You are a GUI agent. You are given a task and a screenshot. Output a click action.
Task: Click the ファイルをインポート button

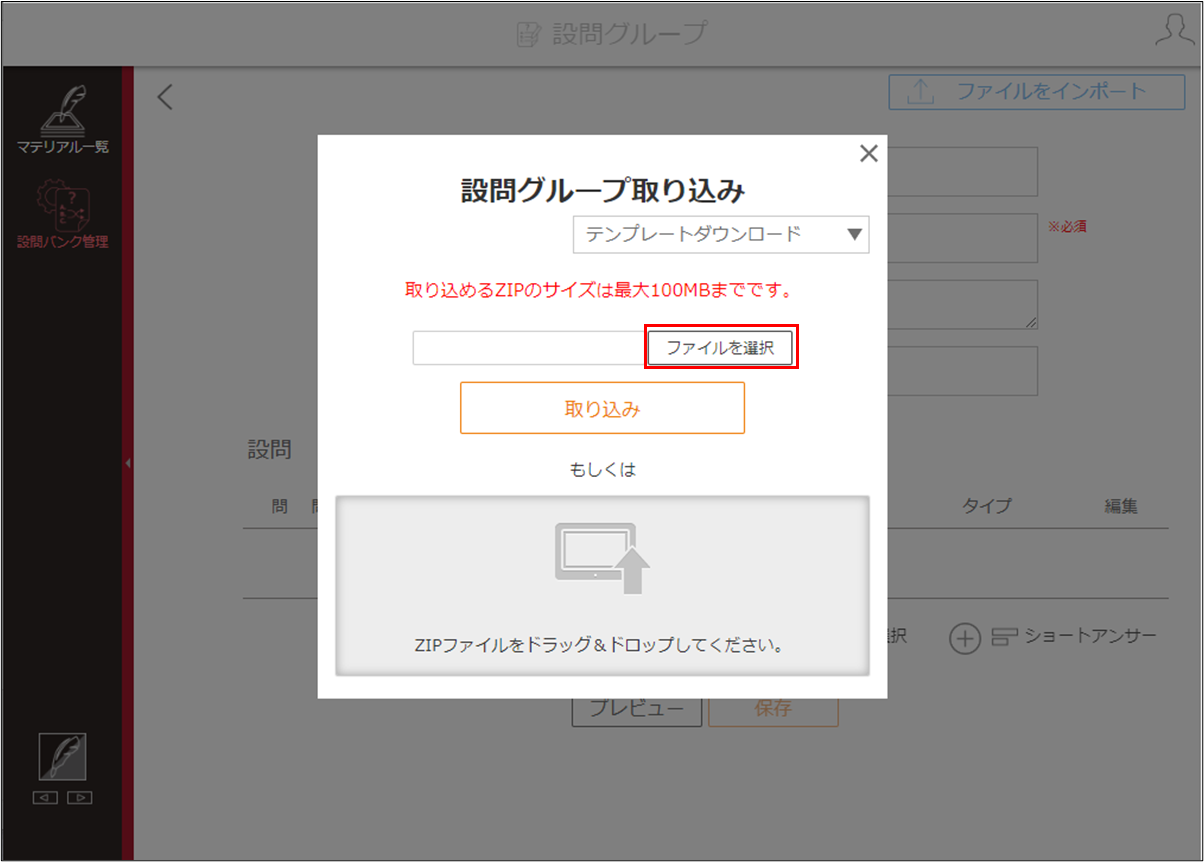(1037, 92)
